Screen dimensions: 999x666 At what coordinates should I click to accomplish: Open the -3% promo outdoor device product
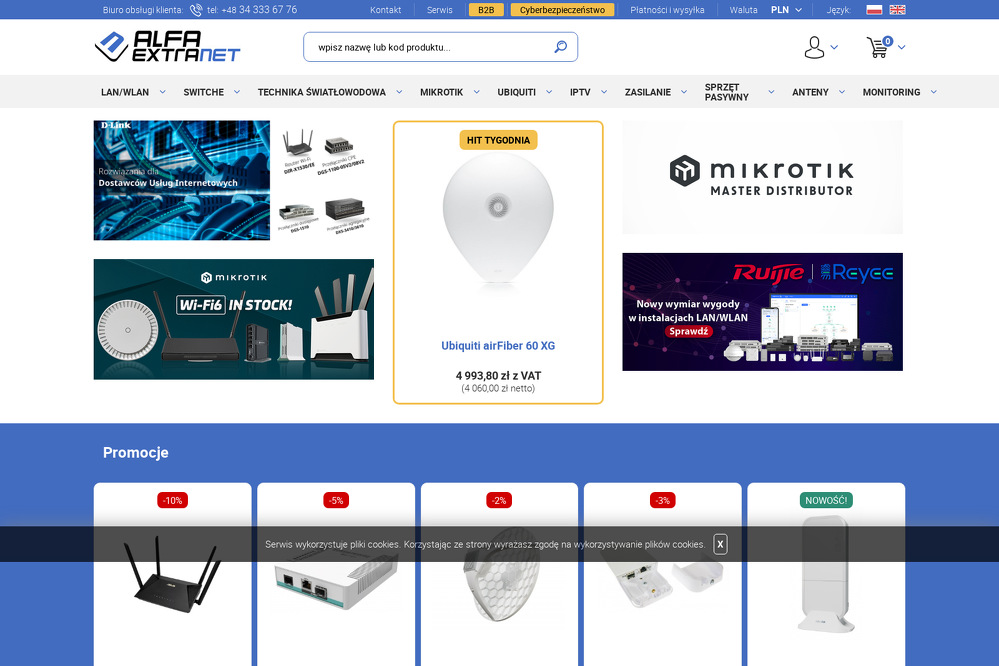click(663, 574)
